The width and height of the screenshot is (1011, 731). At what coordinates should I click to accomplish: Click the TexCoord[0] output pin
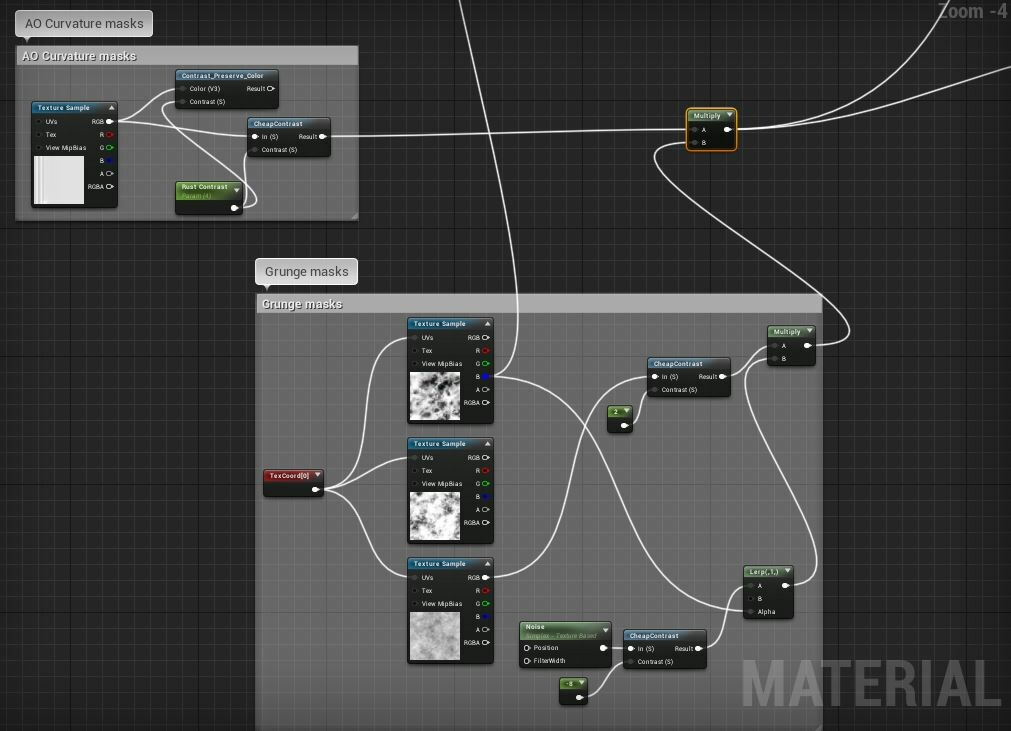pos(315,489)
